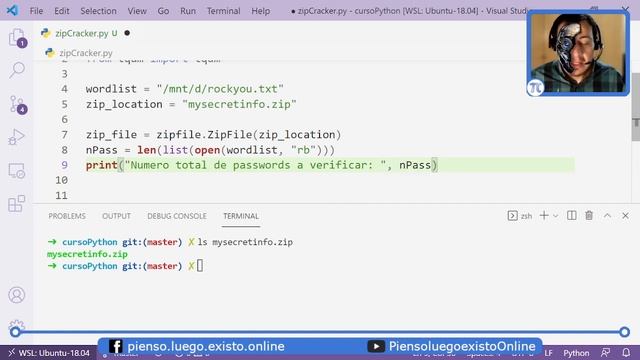Open the Remote Explorer view
Viewport: 640px width, 360px height.
[17, 171]
